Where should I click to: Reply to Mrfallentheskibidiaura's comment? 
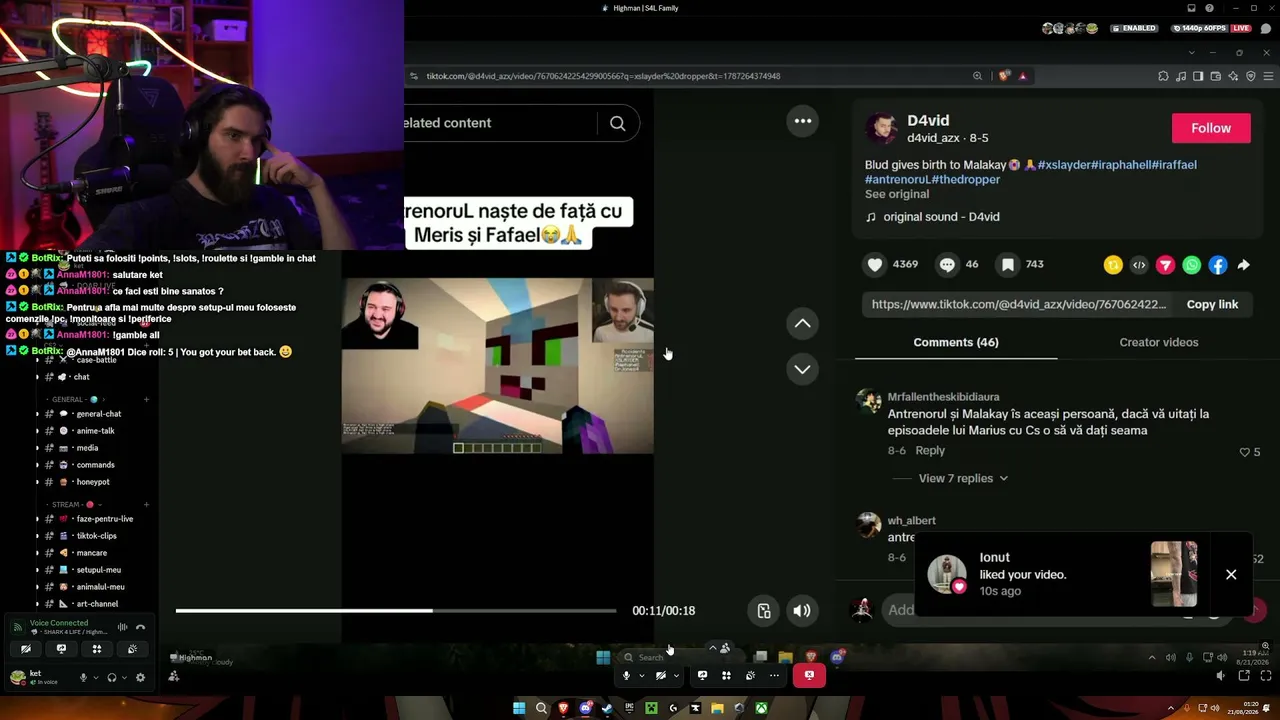coord(930,451)
